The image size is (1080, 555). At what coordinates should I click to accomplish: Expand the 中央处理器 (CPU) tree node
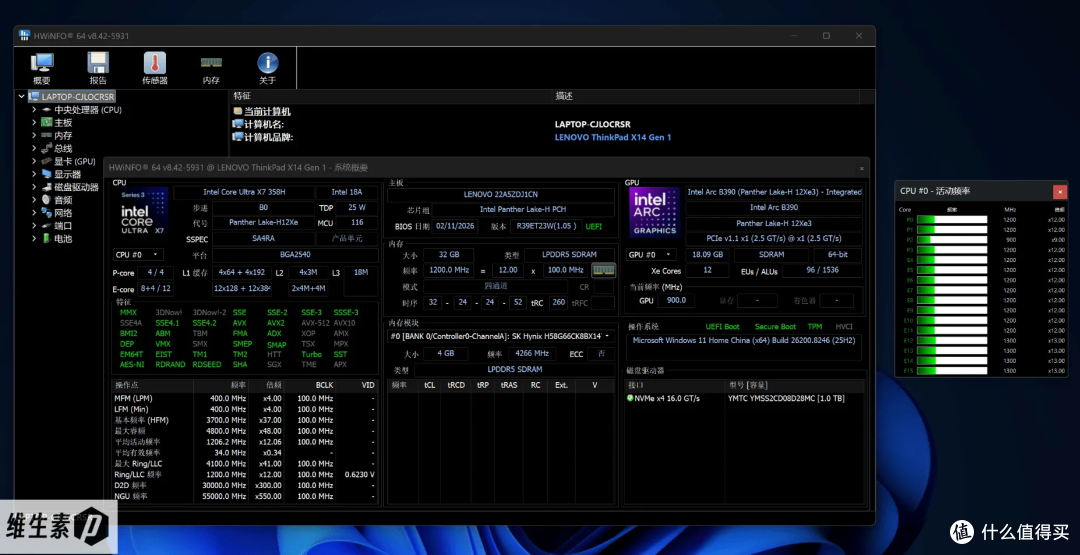pos(34,109)
